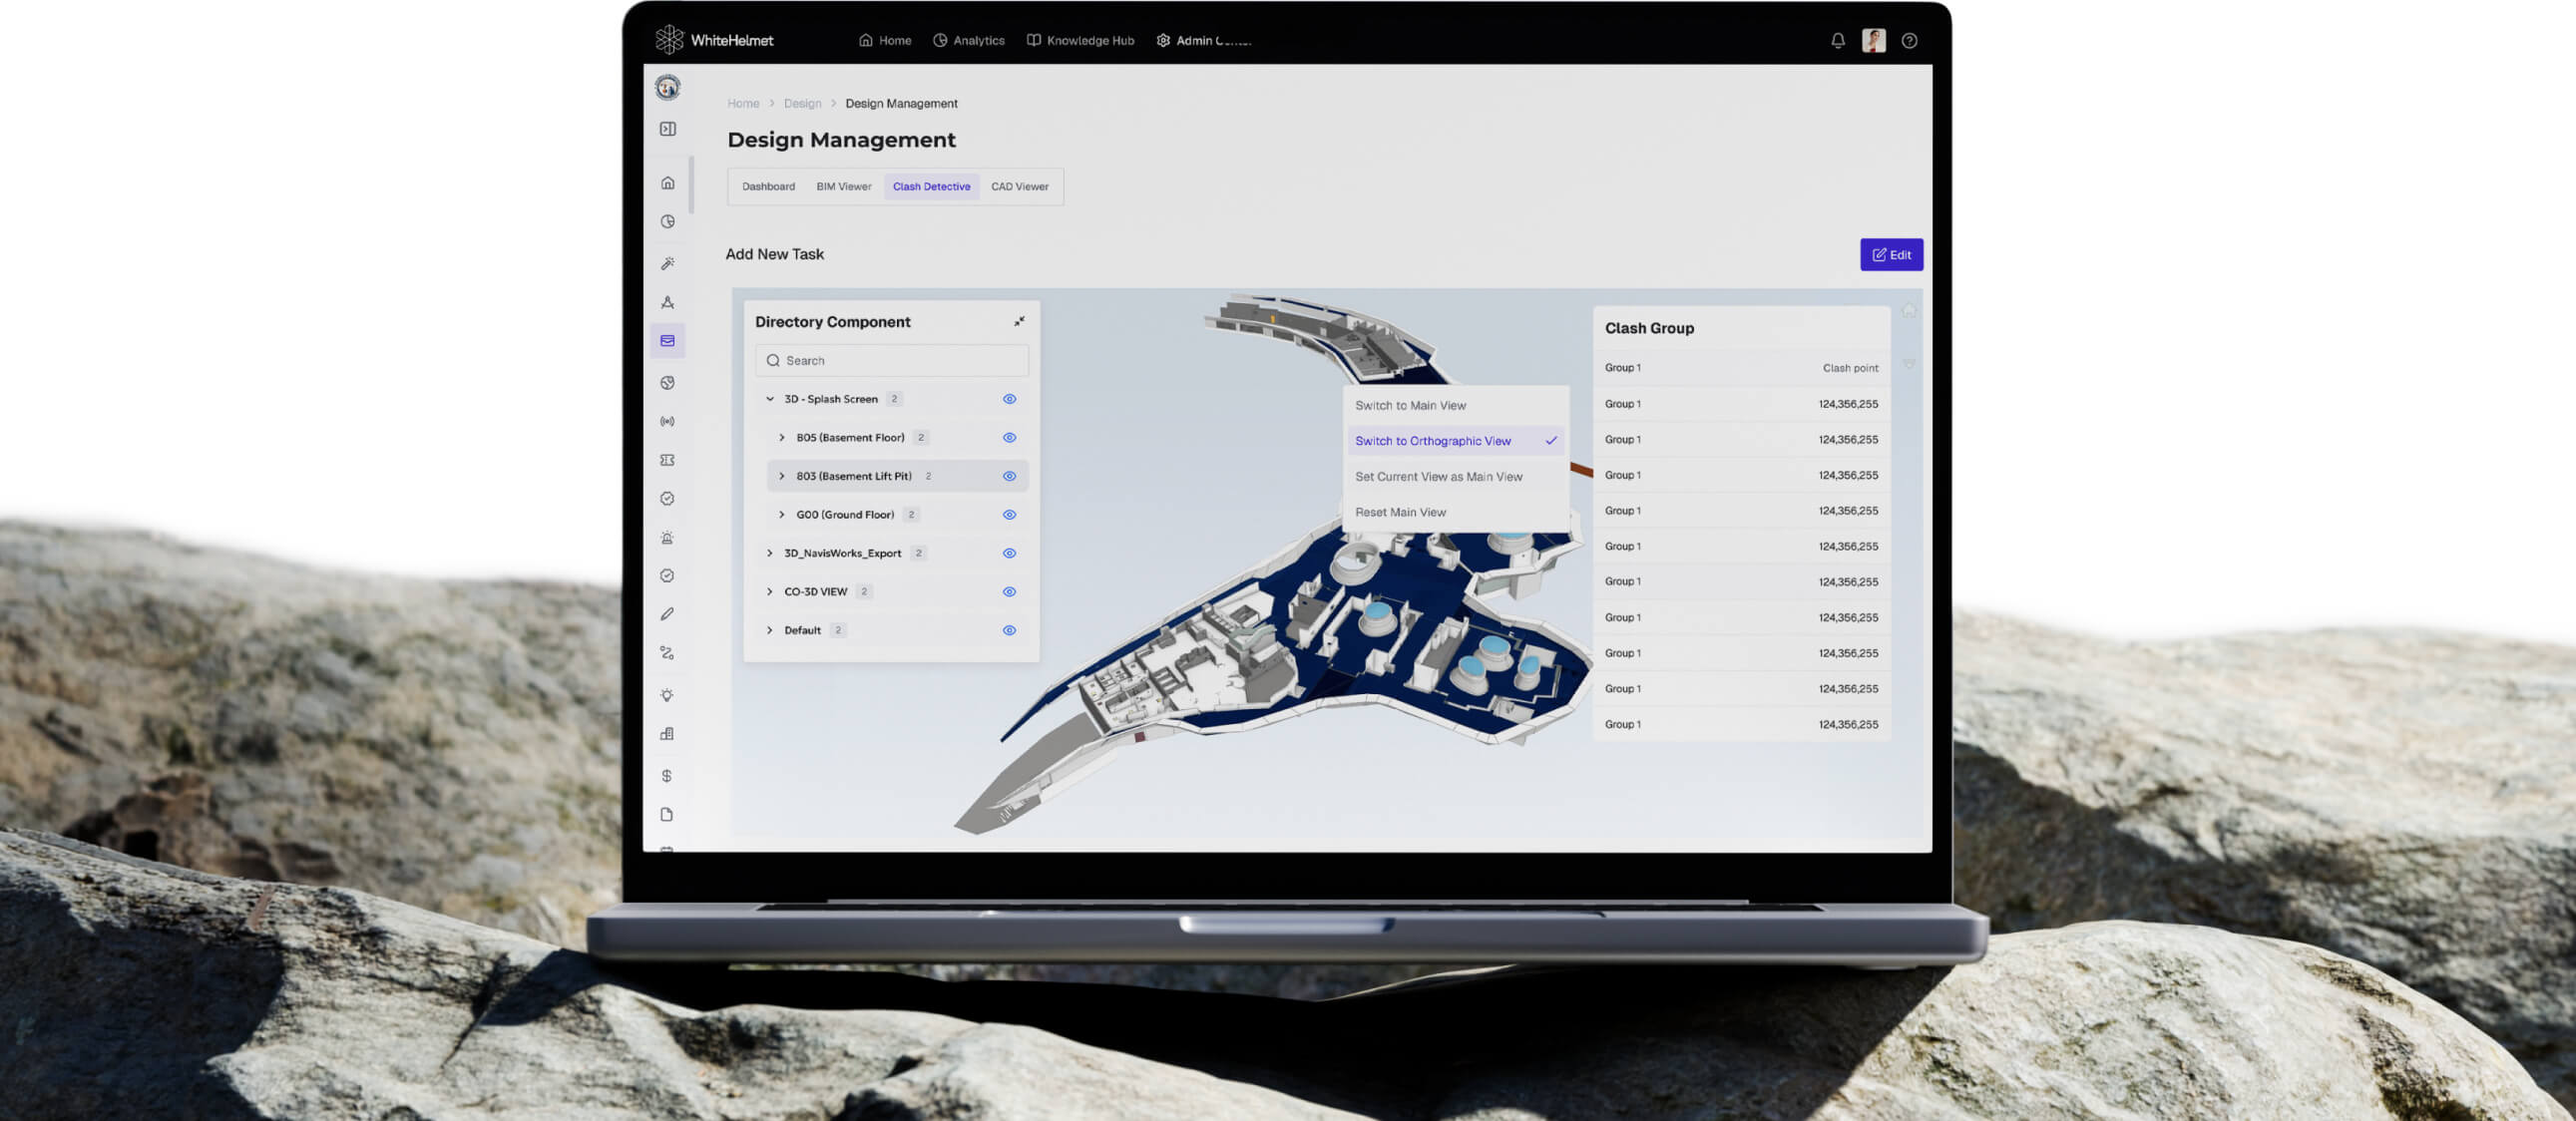Choose Set Current View as Main View
This screenshot has width=2576, height=1121.
point(1454,477)
